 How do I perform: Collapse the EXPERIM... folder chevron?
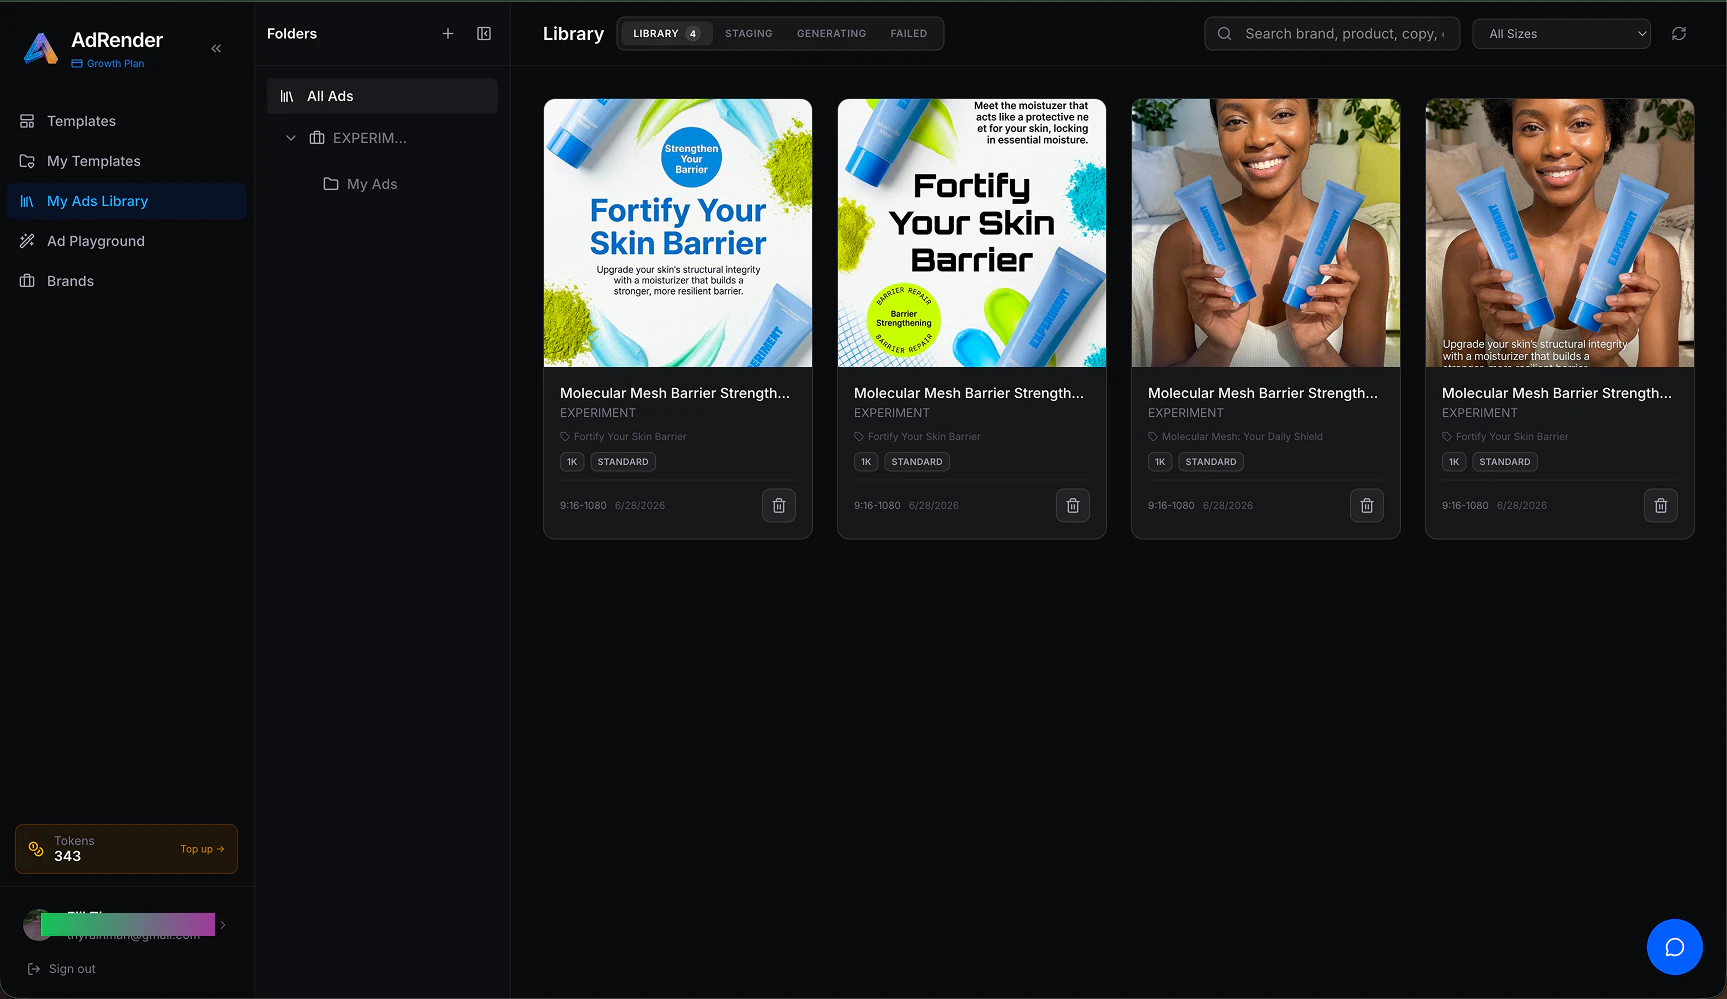coord(291,138)
